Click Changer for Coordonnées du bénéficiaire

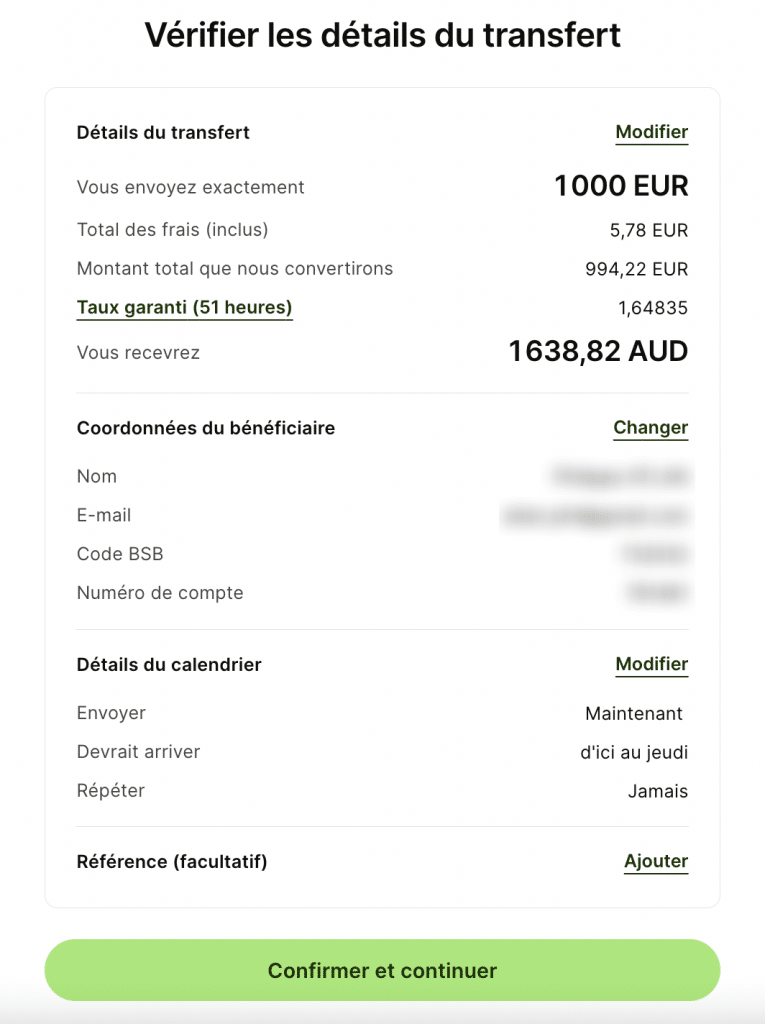pyautogui.click(x=650, y=428)
